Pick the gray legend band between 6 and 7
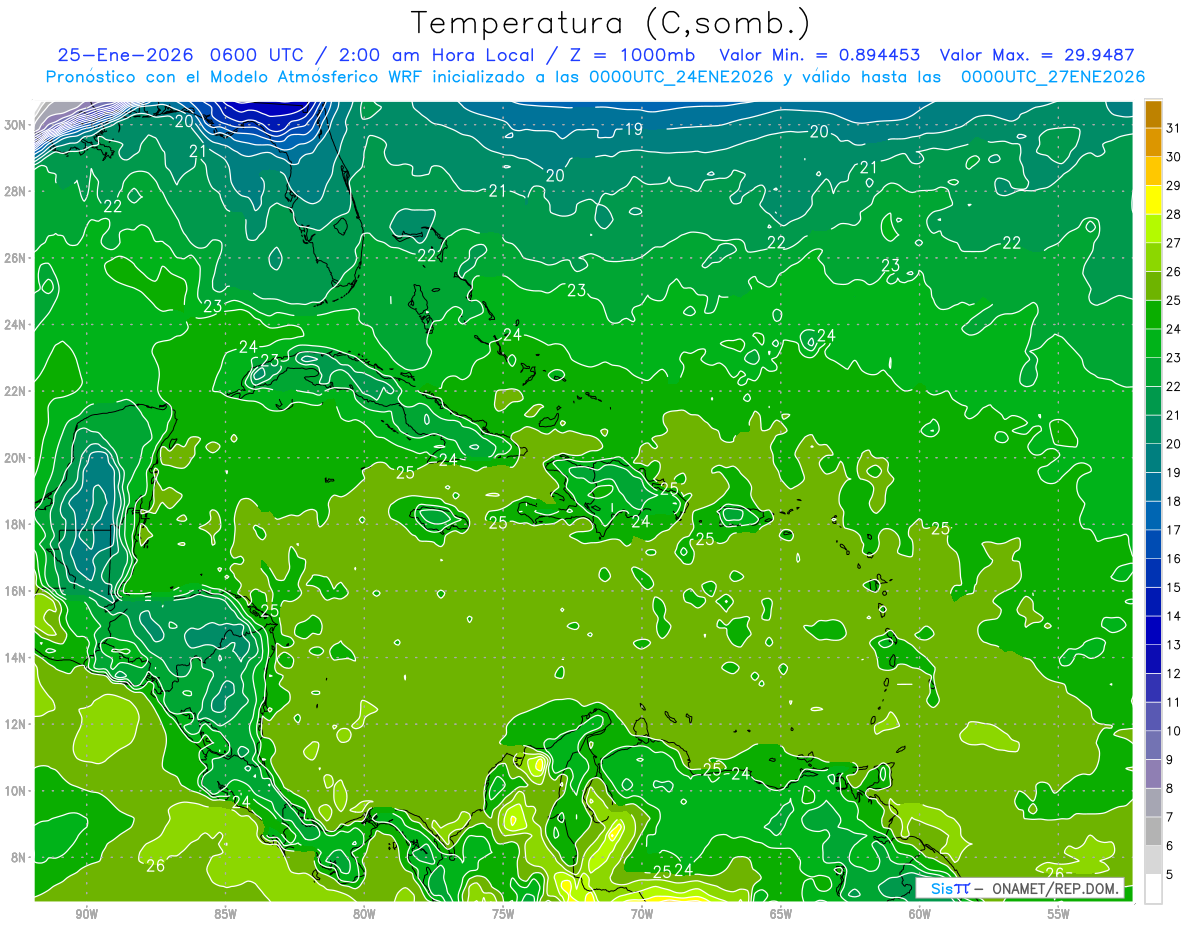The width and height of the screenshot is (1200, 927). click(x=1153, y=832)
